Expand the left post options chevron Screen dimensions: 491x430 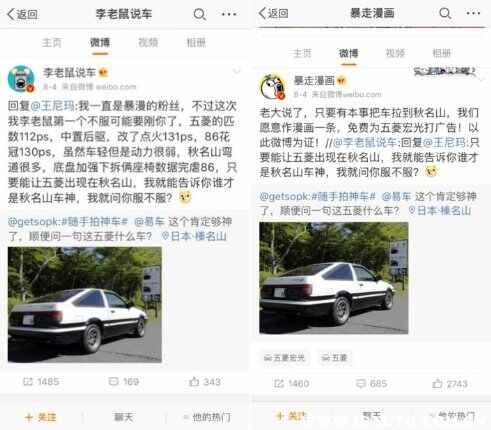tap(237, 71)
